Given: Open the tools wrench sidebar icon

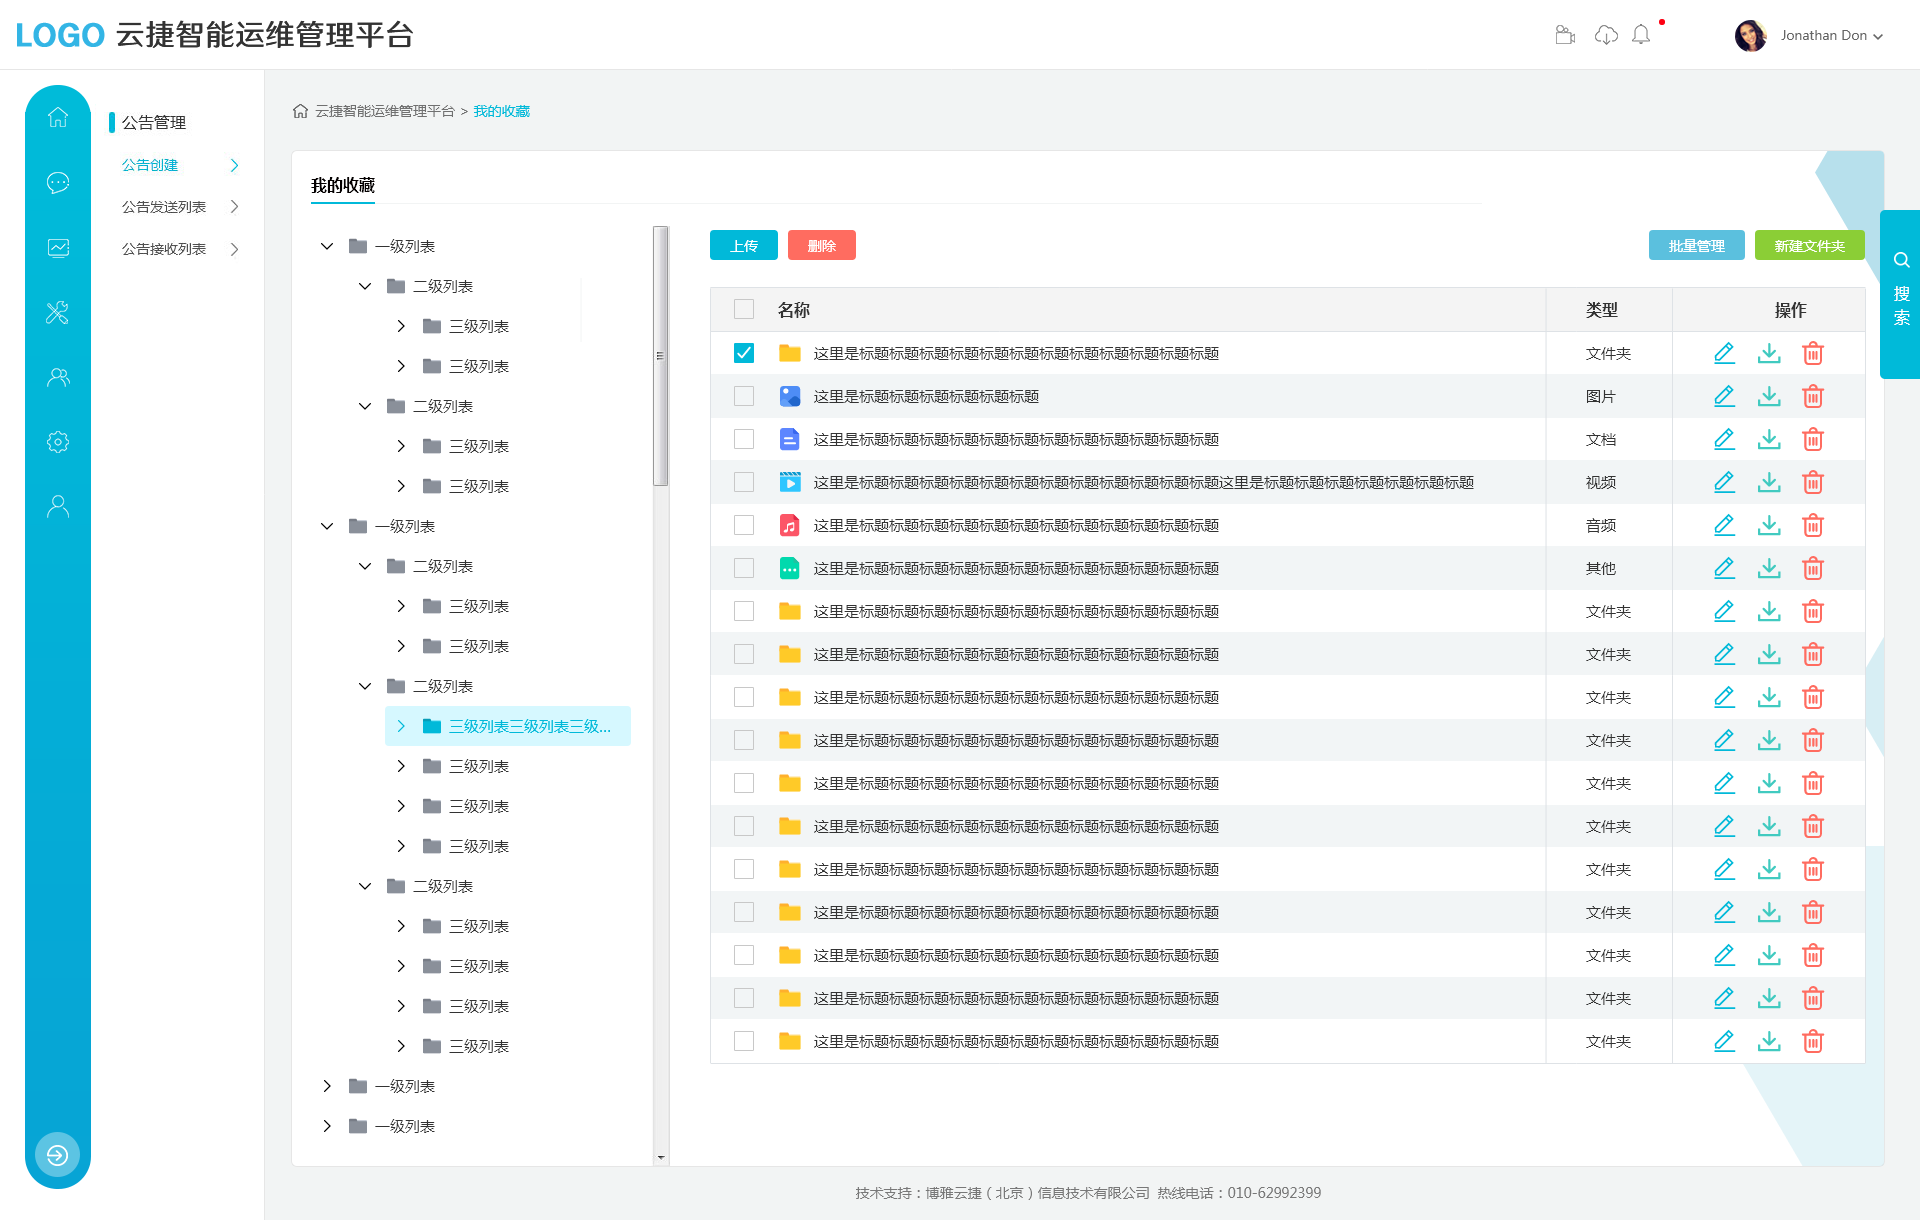Looking at the screenshot, I should coord(58,312).
